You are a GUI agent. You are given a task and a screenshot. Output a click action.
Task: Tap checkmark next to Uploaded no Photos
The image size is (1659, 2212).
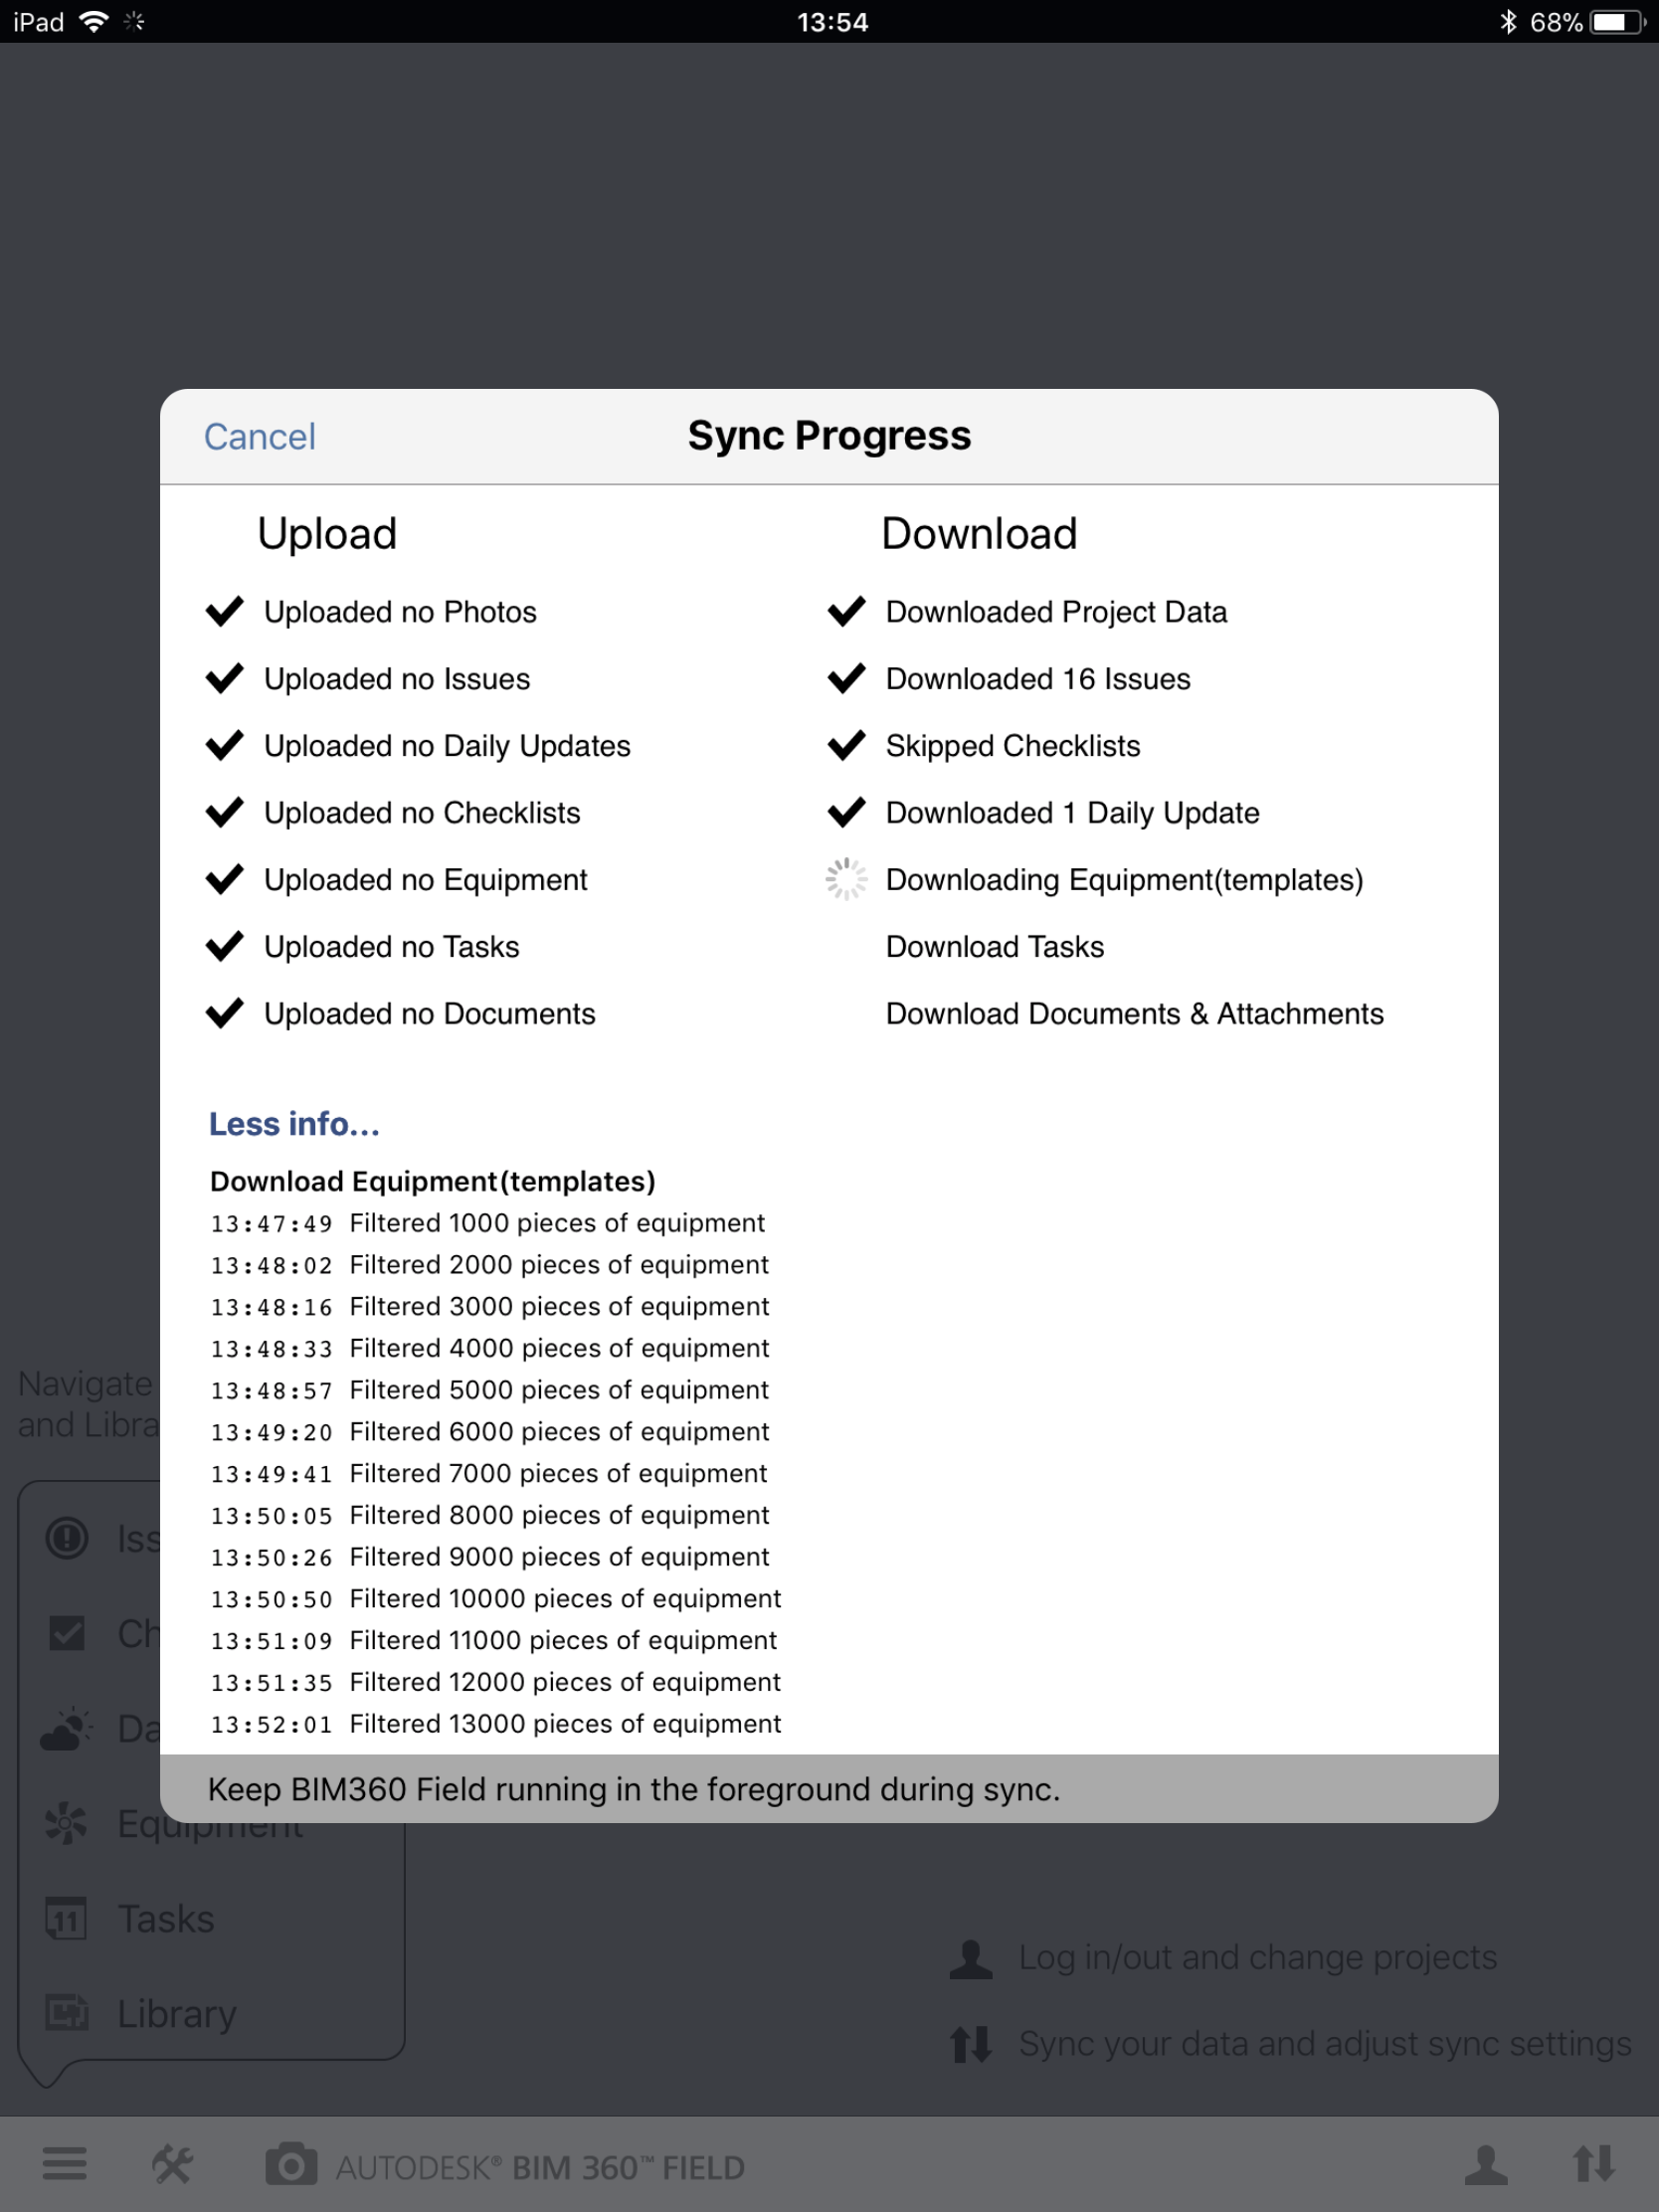pyautogui.click(x=226, y=611)
